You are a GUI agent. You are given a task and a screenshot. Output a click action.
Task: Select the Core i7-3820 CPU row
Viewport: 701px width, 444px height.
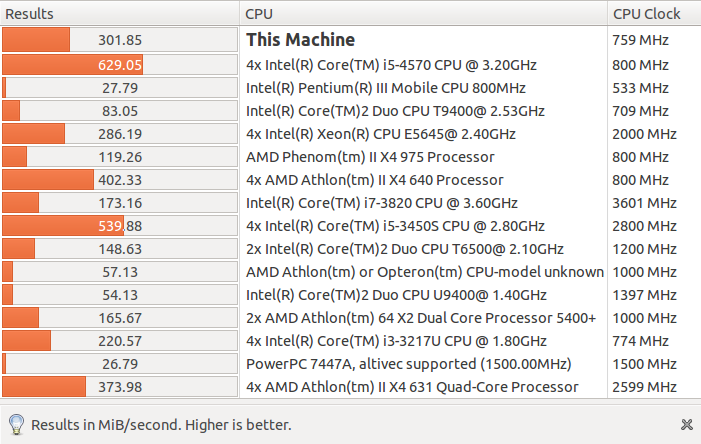click(350, 203)
